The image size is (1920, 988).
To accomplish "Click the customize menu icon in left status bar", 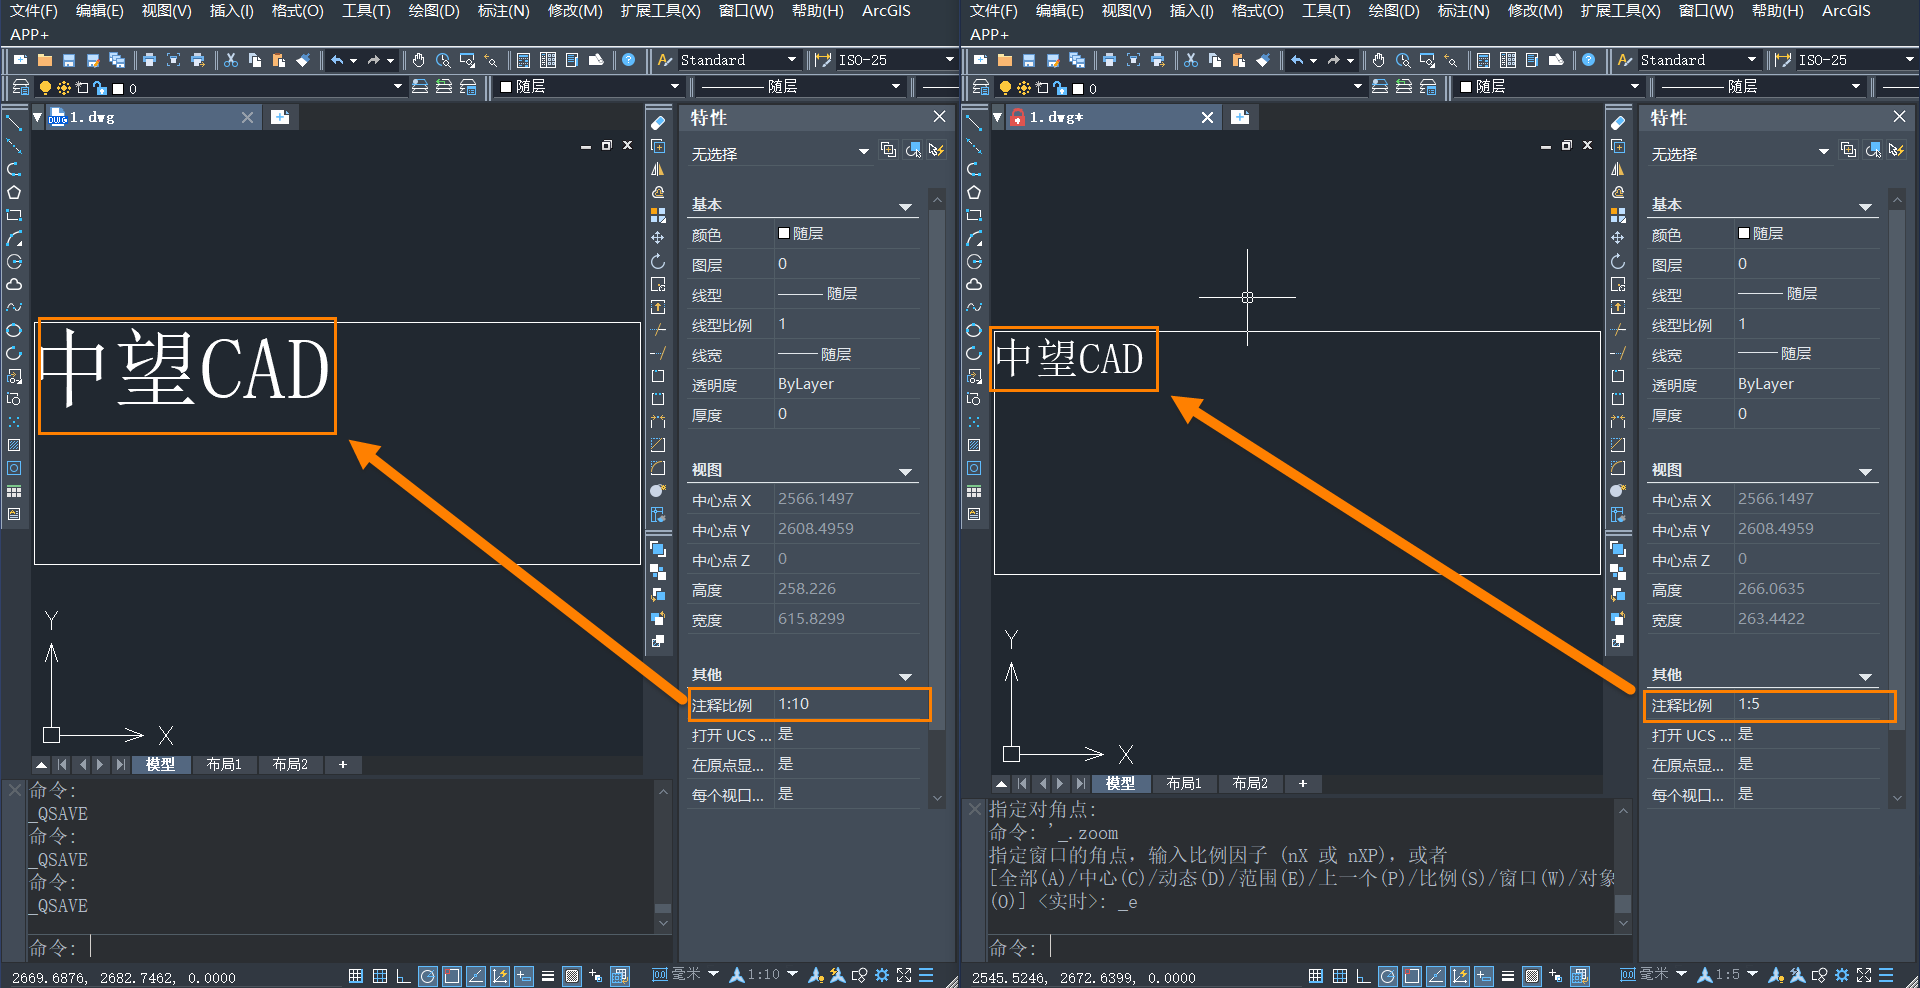I will point(927,975).
